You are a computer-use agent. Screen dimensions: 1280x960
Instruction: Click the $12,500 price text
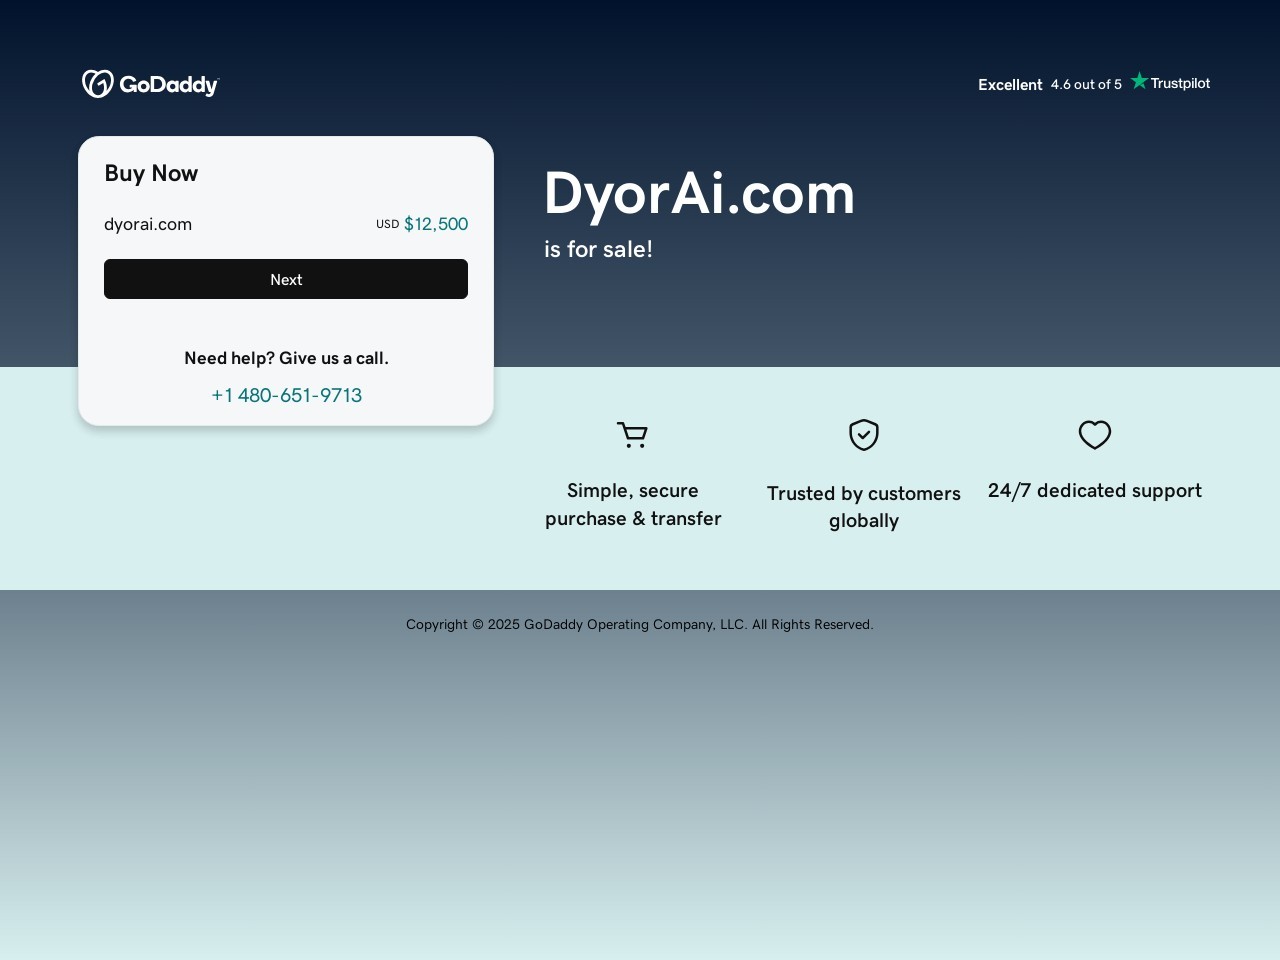436,224
